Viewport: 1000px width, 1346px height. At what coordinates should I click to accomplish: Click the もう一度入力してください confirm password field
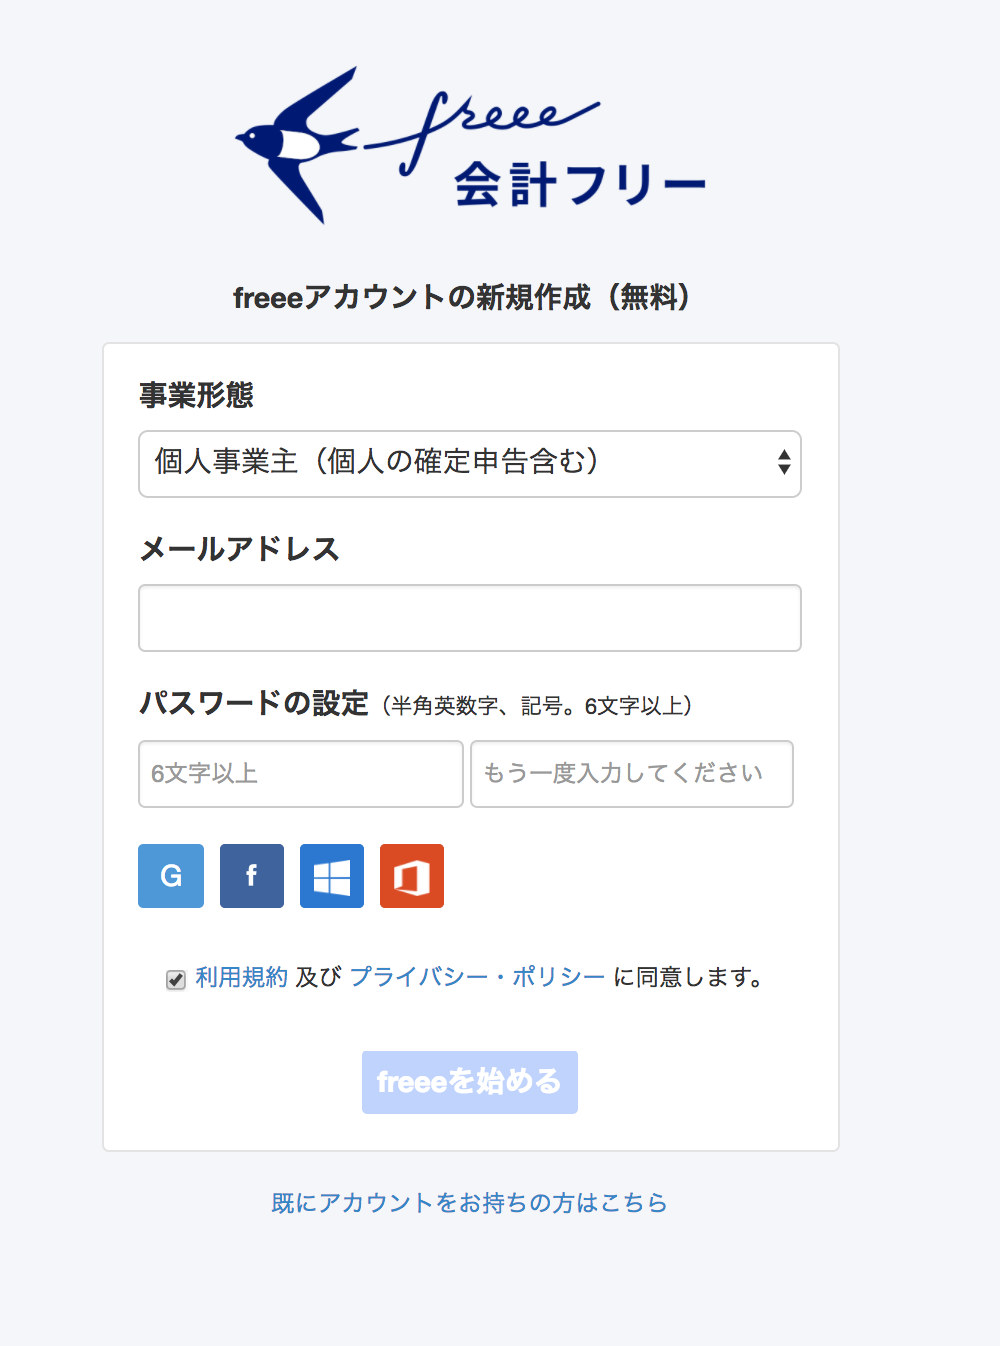pos(632,774)
